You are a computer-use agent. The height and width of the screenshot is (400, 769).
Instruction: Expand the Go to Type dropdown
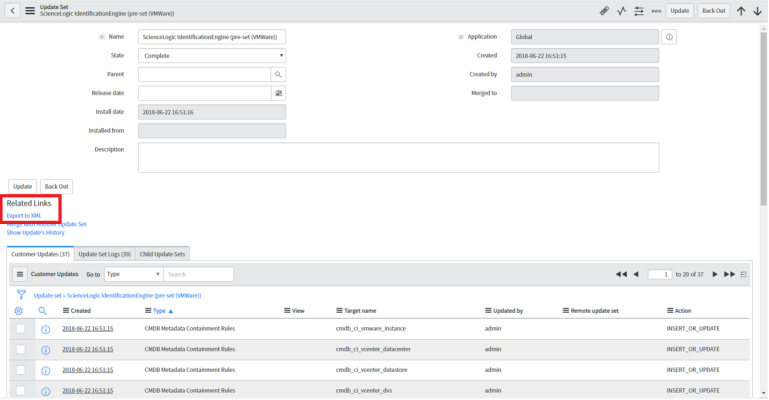pyautogui.click(x=132, y=274)
